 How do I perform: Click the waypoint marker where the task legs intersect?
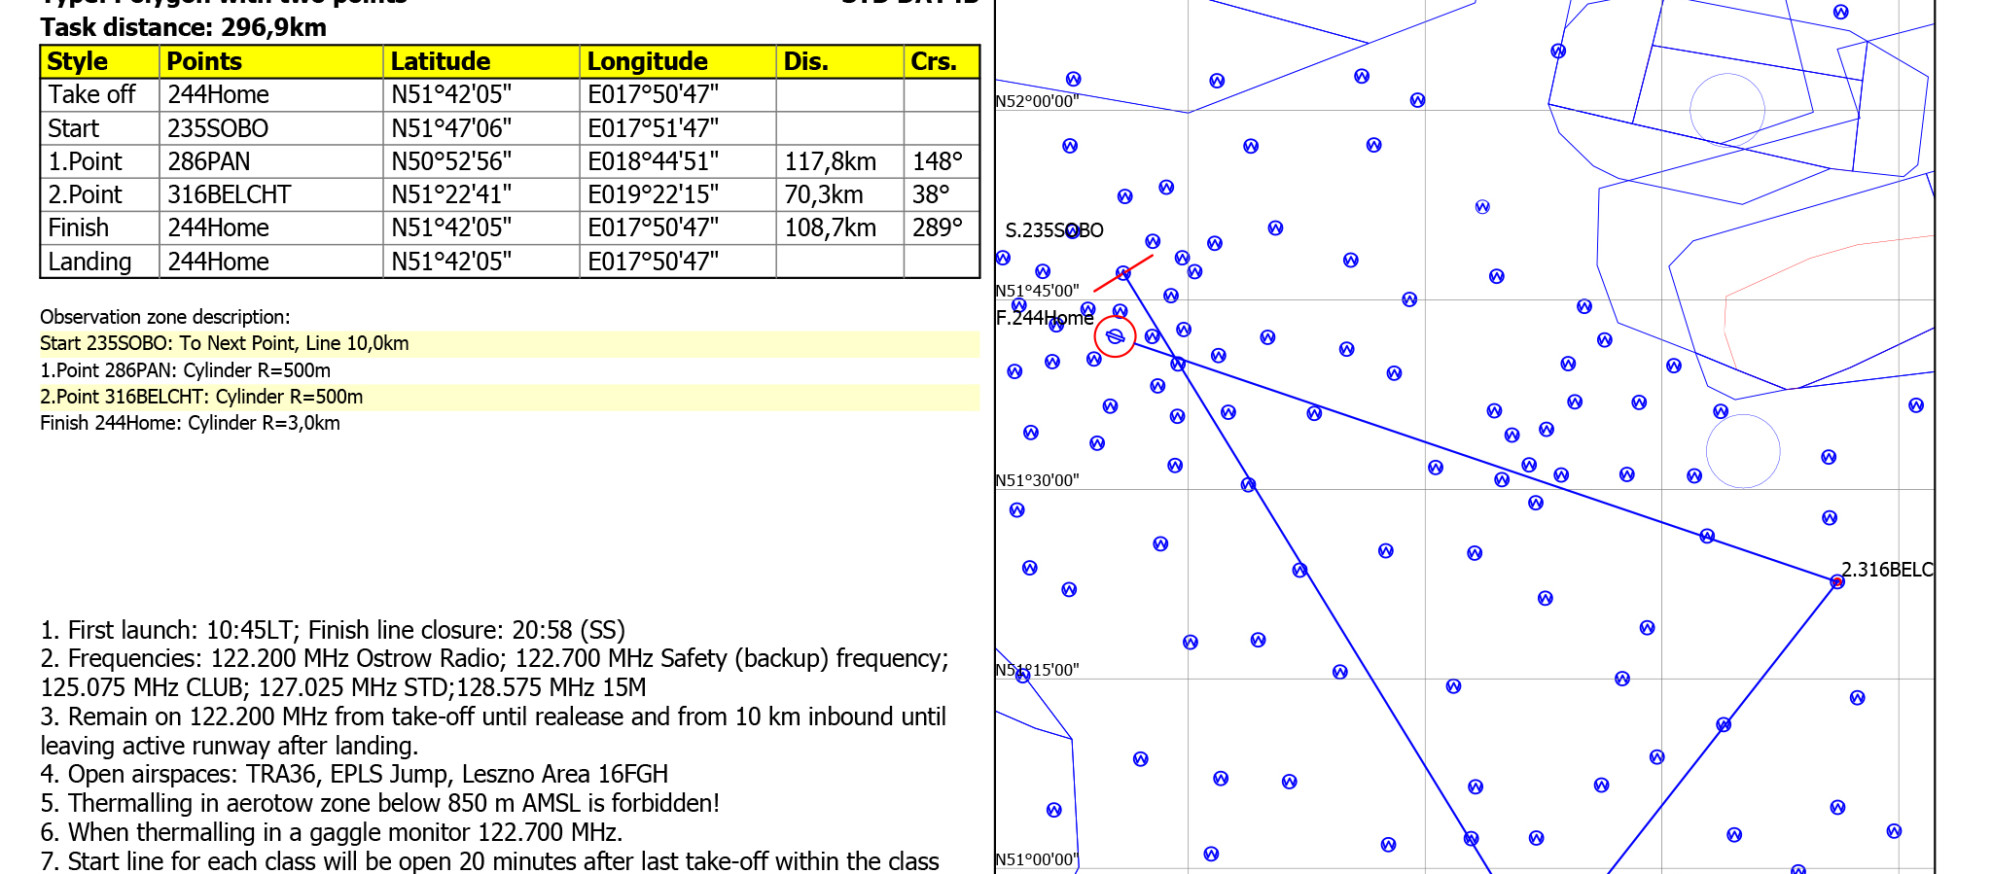click(x=1178, y=364)
